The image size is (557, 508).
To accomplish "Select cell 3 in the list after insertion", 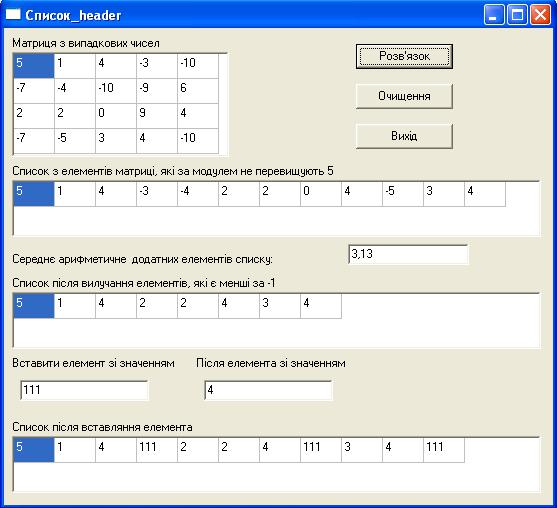I will [x=362, y=450].
